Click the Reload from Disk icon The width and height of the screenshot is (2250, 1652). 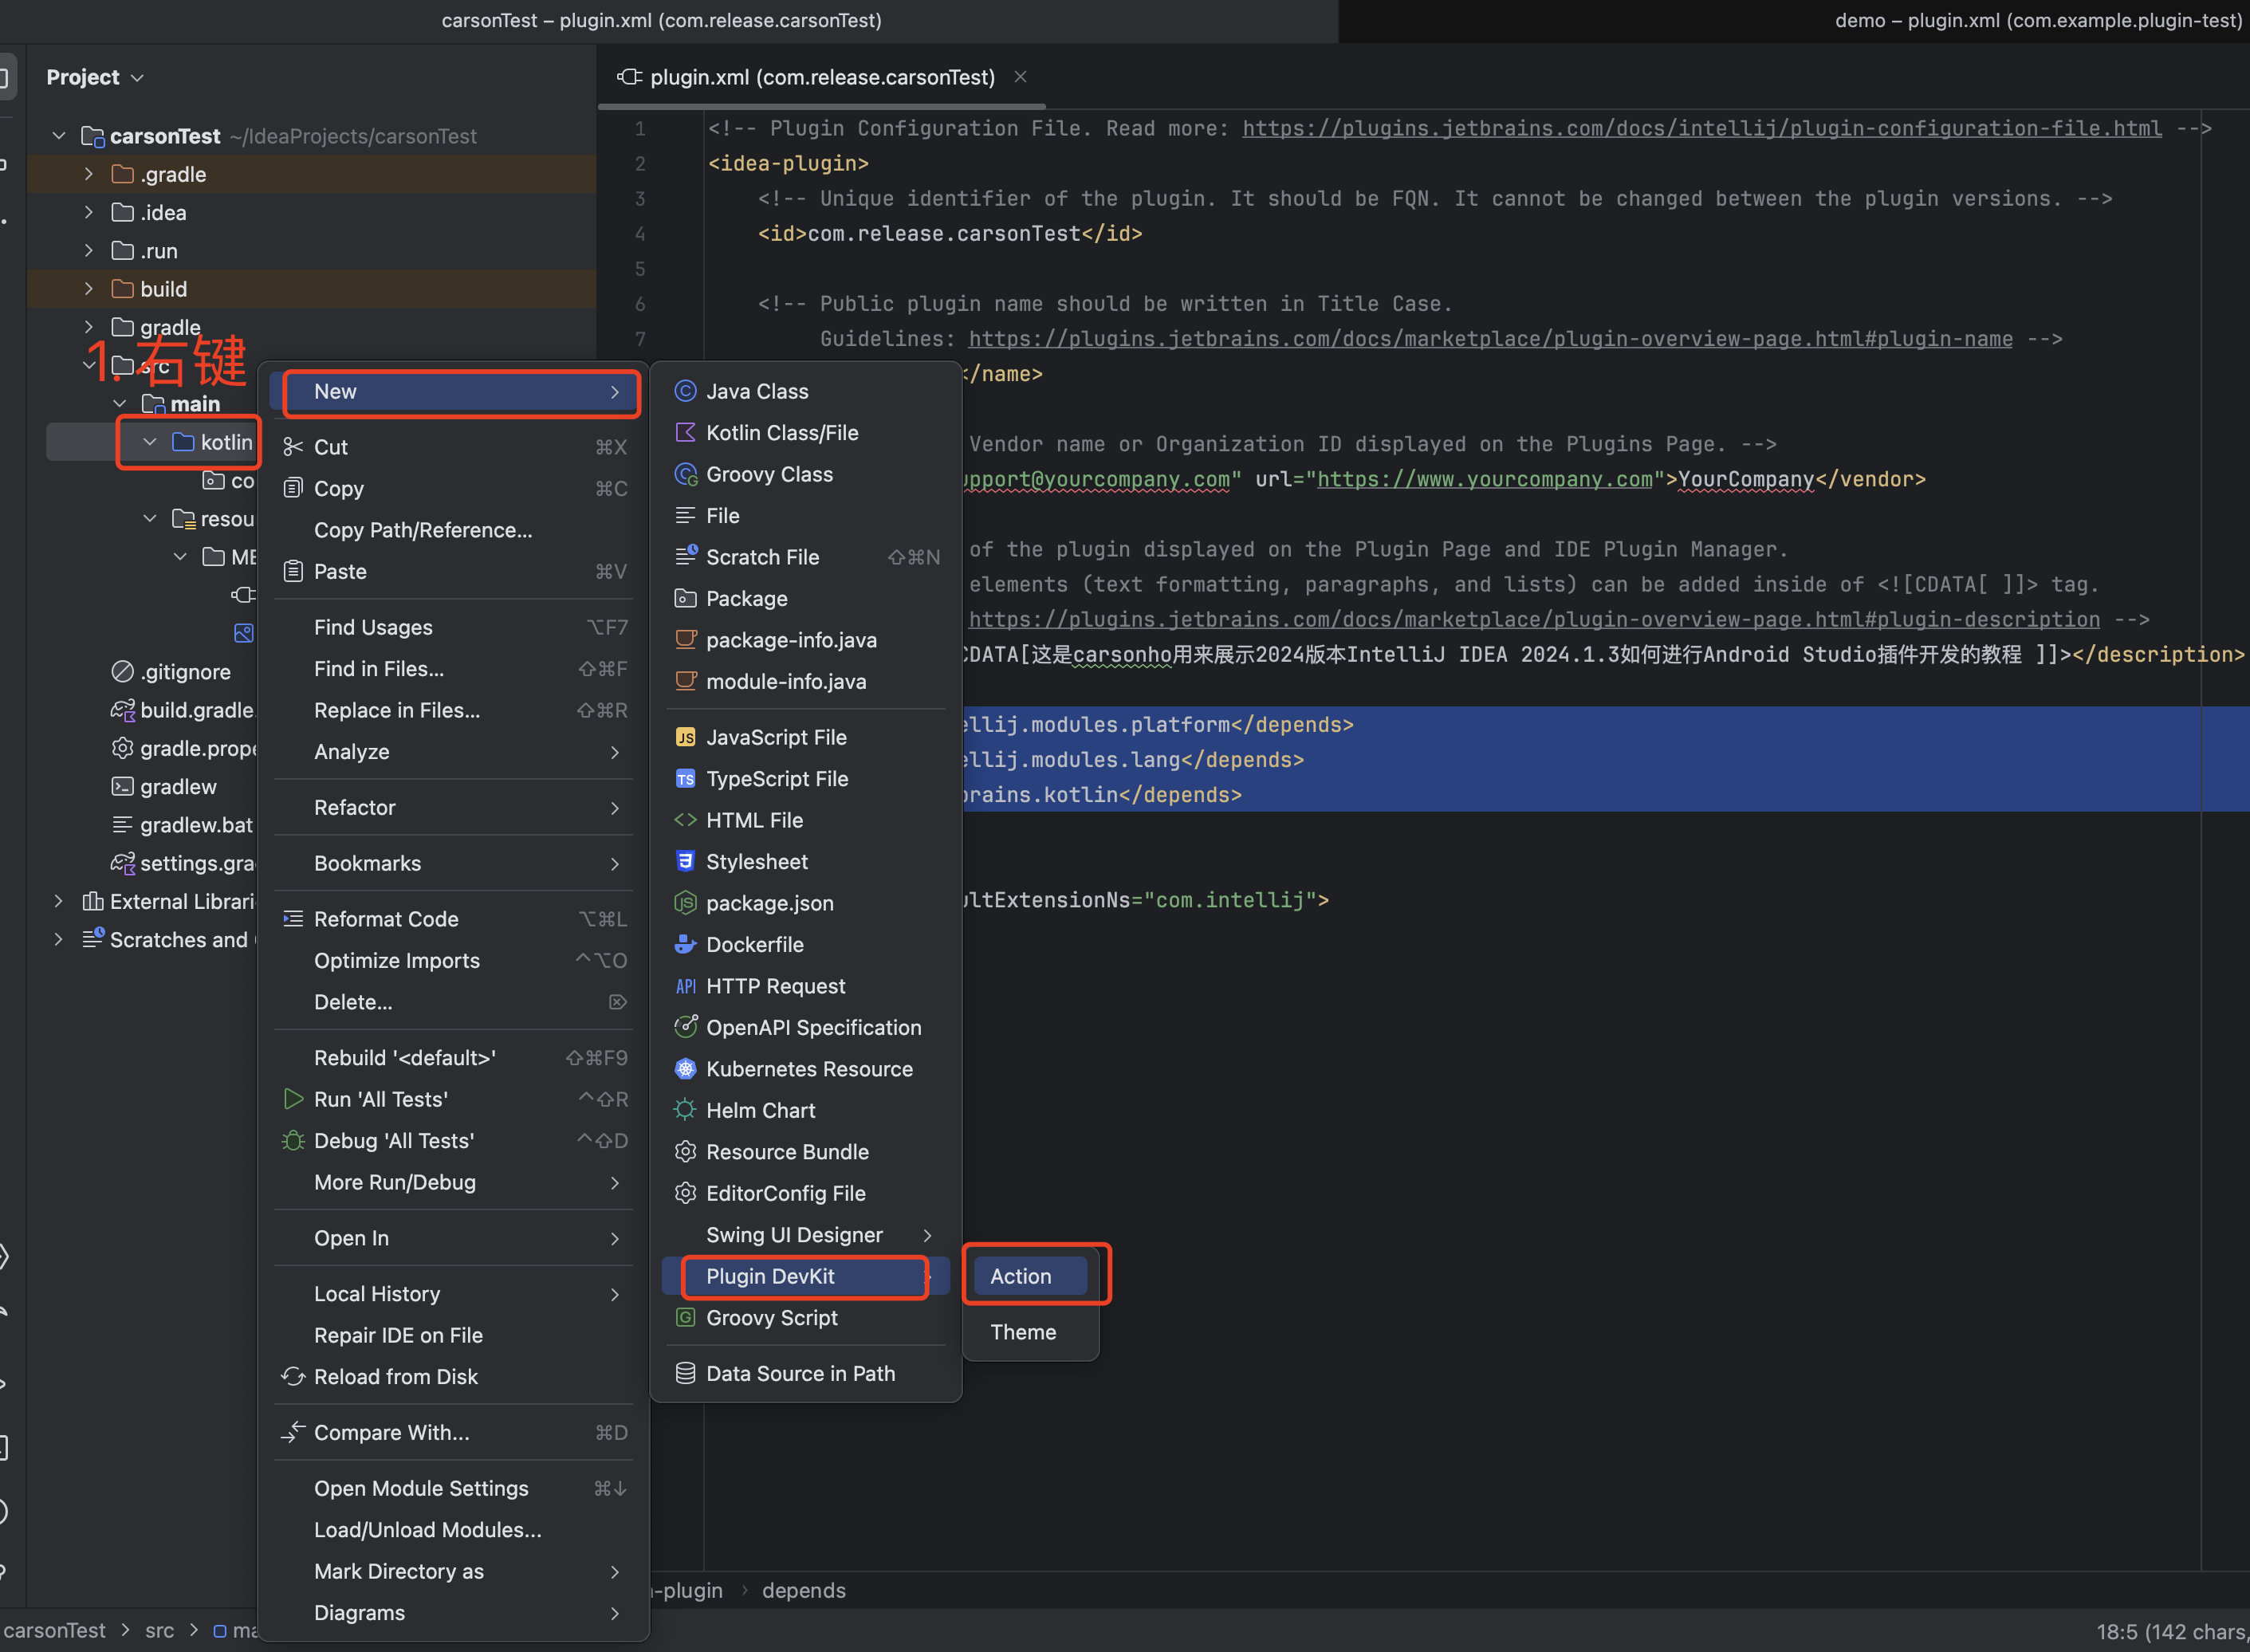tap(293, 1377)
